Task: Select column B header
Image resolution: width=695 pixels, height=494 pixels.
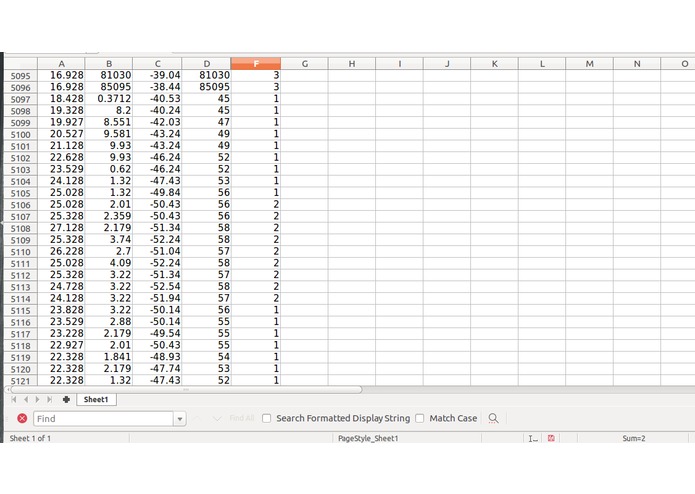Action: coord(109,64)
